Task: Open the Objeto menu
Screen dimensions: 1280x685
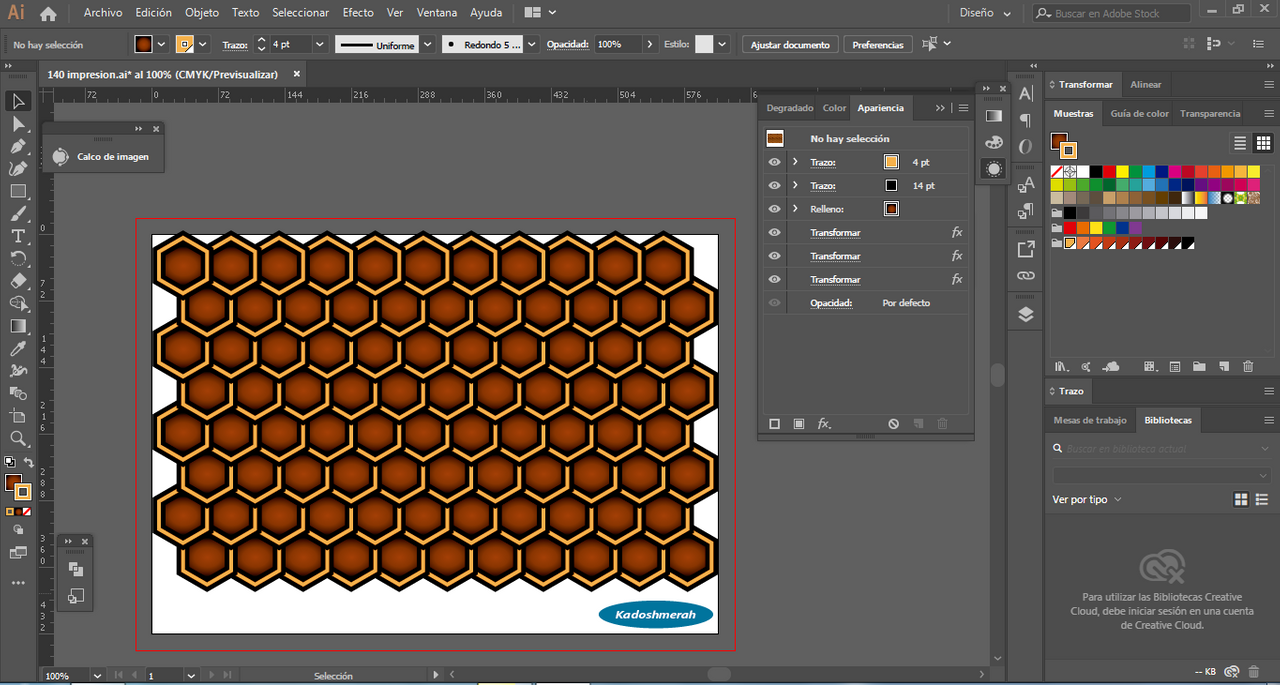Action: (x=202, y=13)
